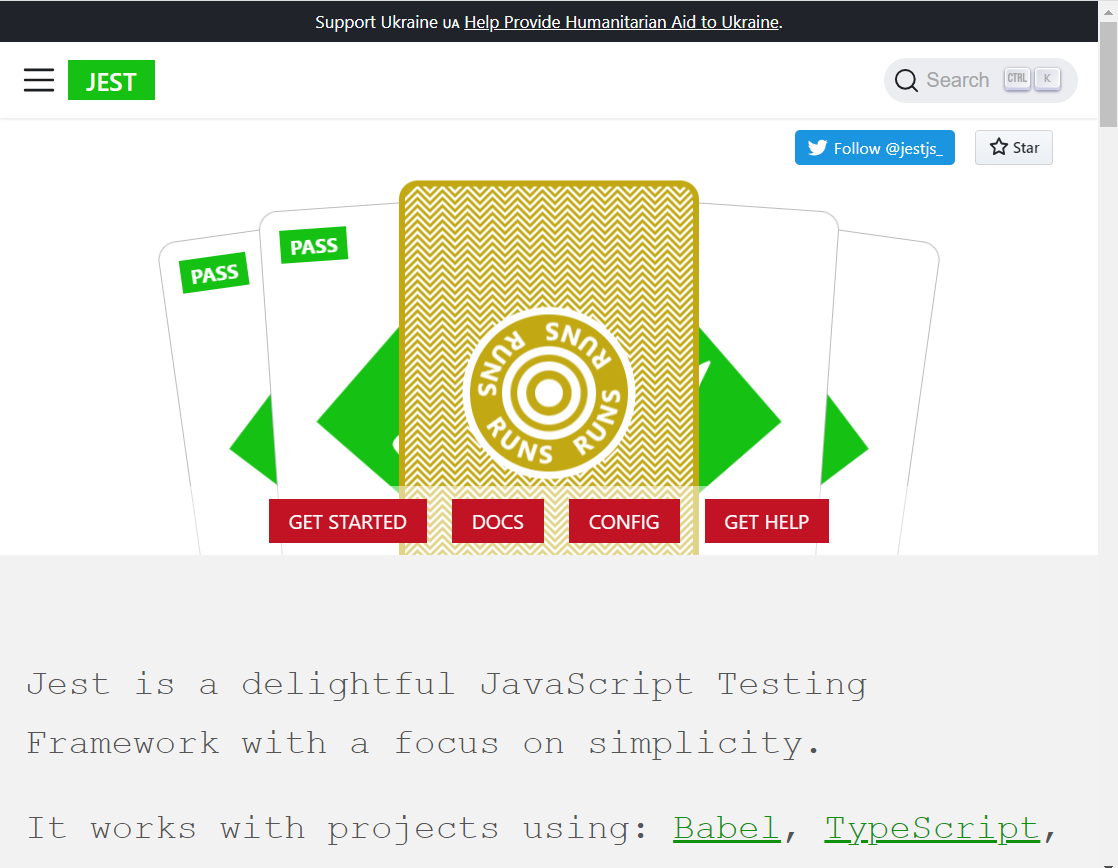Click the K key hint badge
This screenshot has width=1118, height=868.
pos(1047,78)
